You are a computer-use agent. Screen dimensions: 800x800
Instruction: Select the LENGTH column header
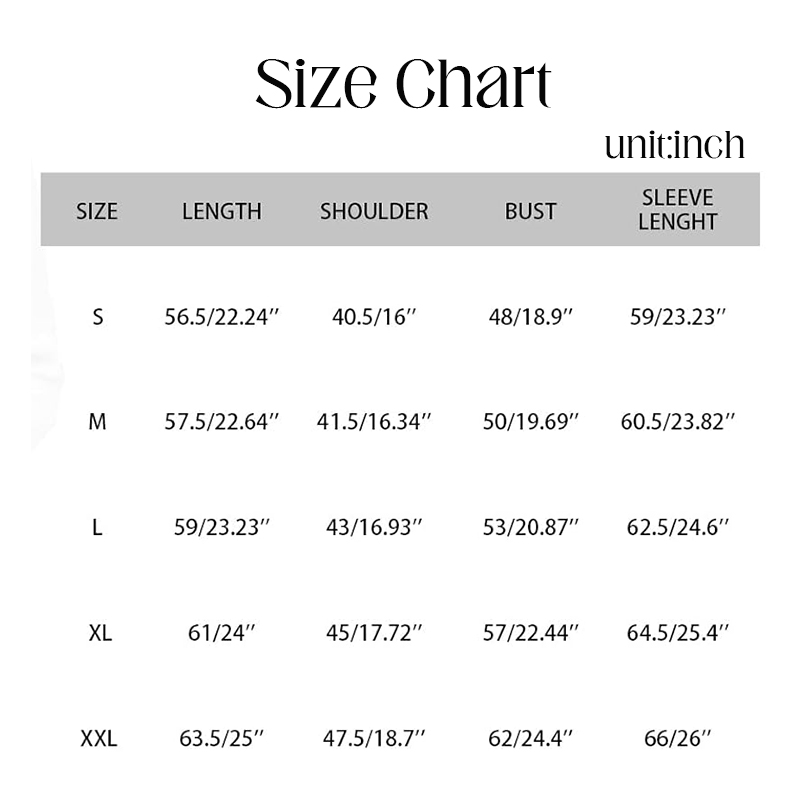pos(222,211)
